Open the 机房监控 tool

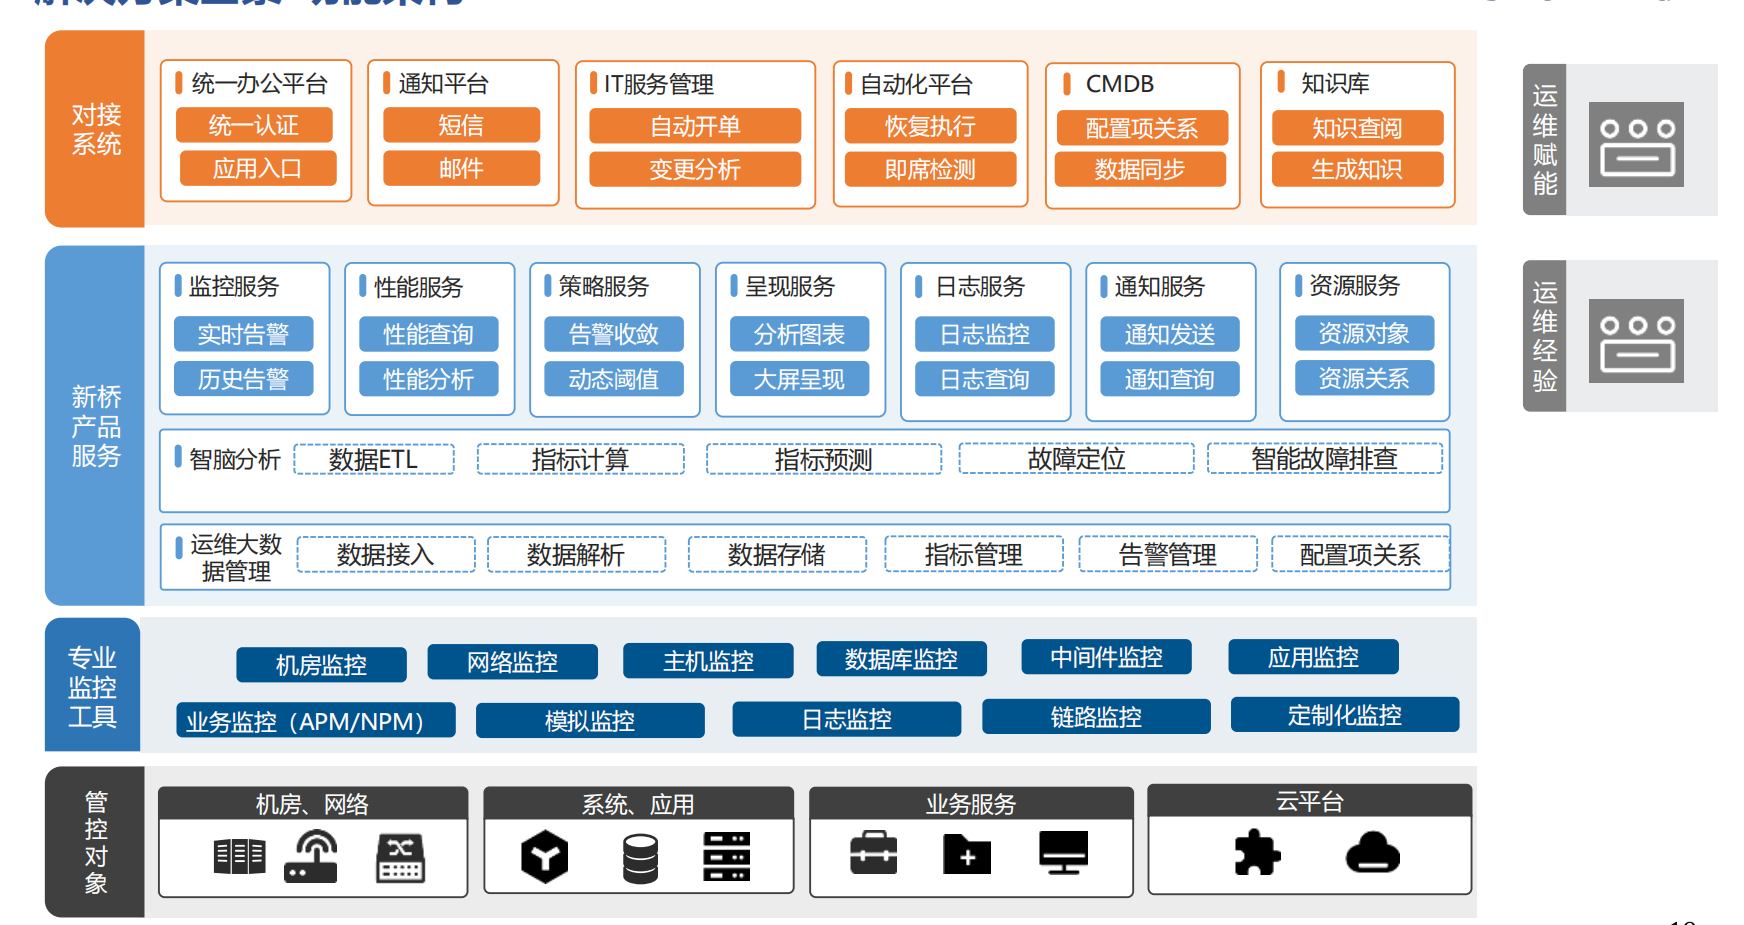coord(321,665)
